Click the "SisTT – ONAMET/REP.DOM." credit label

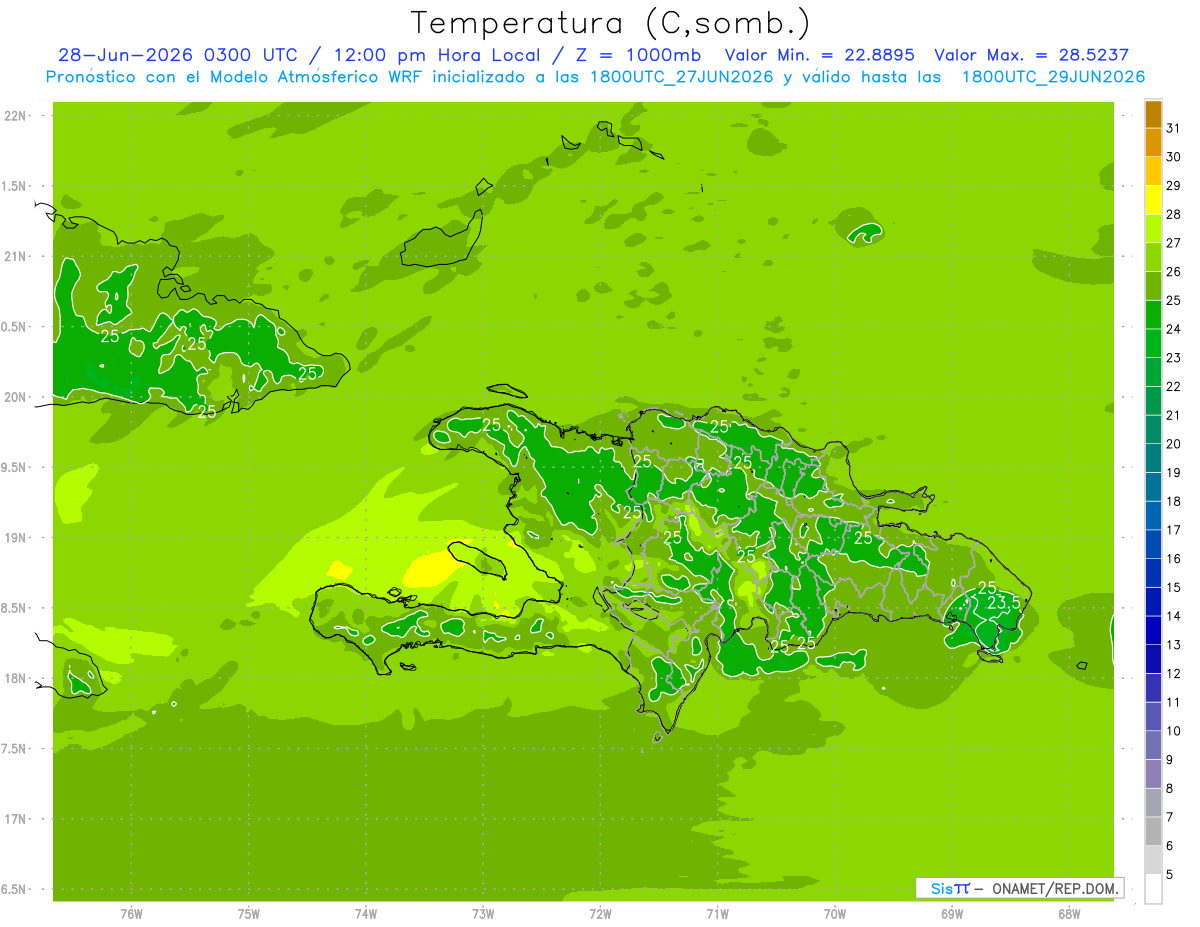point(1021,888)
